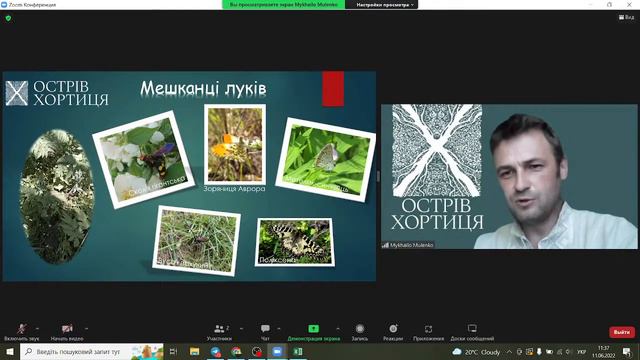Open Excel from the taskbar
The height and width of the screenshot is (360, 640).
tap(298, 351)
